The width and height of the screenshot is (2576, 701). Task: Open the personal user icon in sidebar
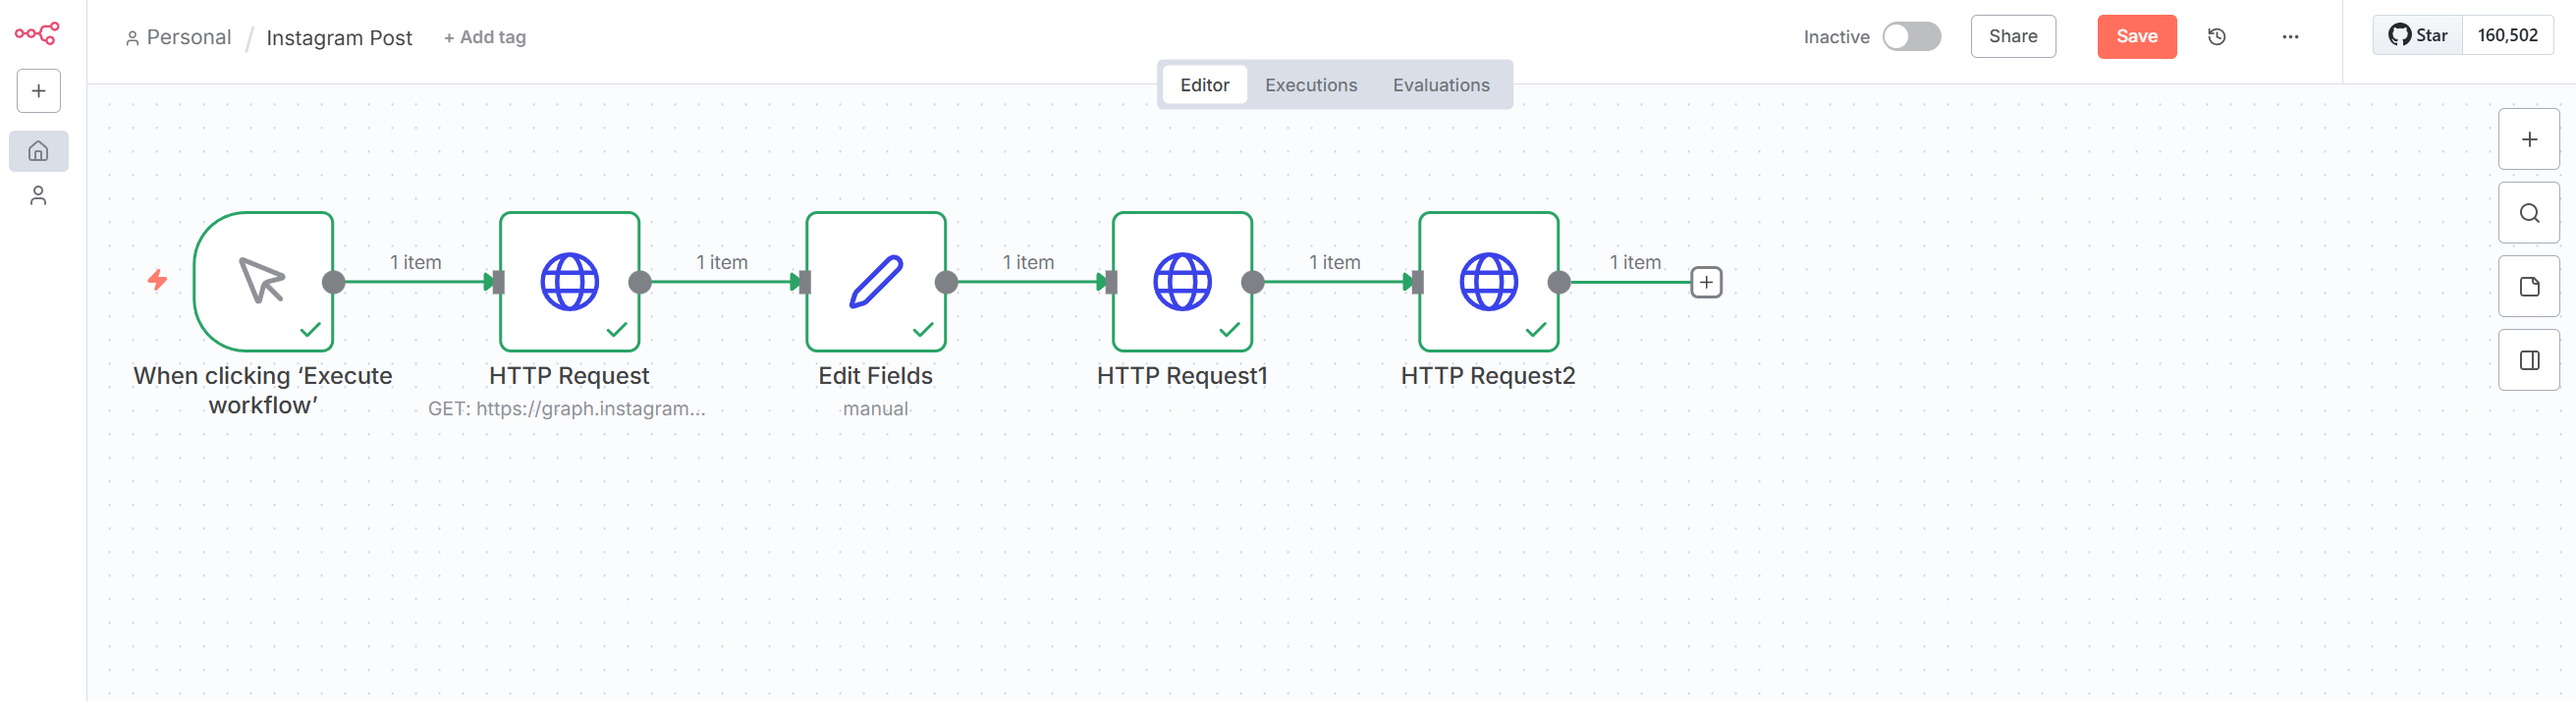click(39, 196)
